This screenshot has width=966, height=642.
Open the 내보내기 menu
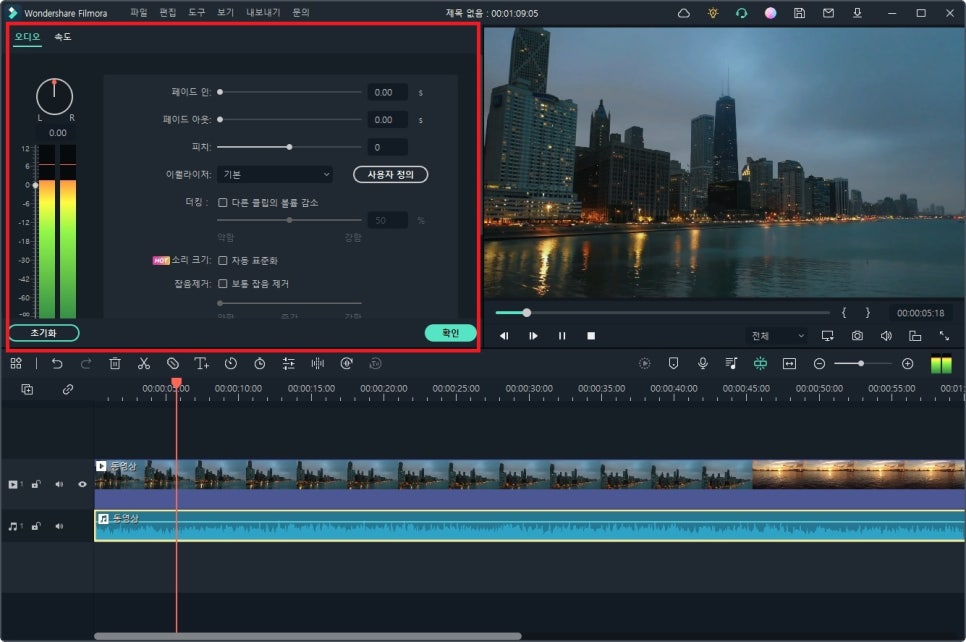(263, 13)
